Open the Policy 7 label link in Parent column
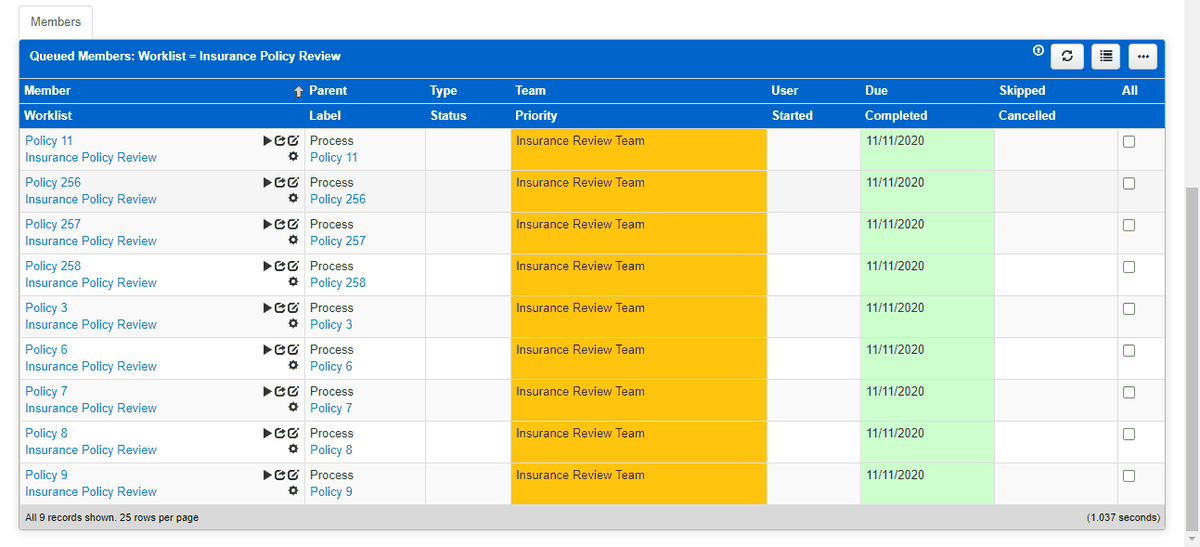The image size is (1200, 547). (x=331, y=408)
